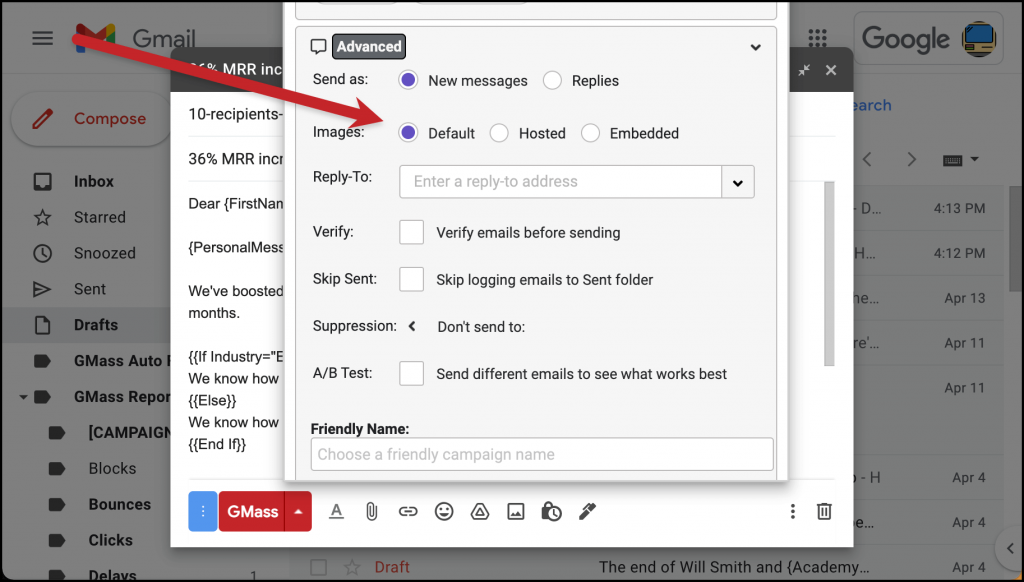1024x582 pixels.
Task: Enable Verify emails before sending
Action: click(411, 232)
